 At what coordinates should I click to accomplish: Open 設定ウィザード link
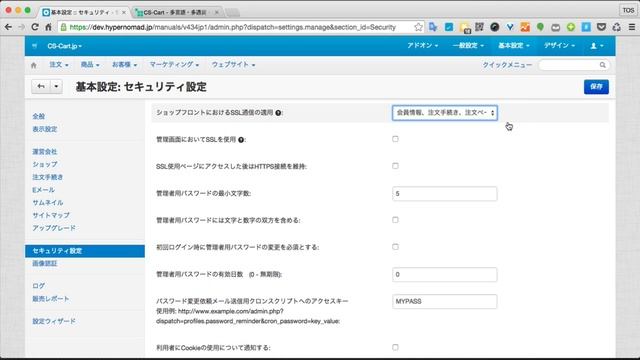point(54,321)
